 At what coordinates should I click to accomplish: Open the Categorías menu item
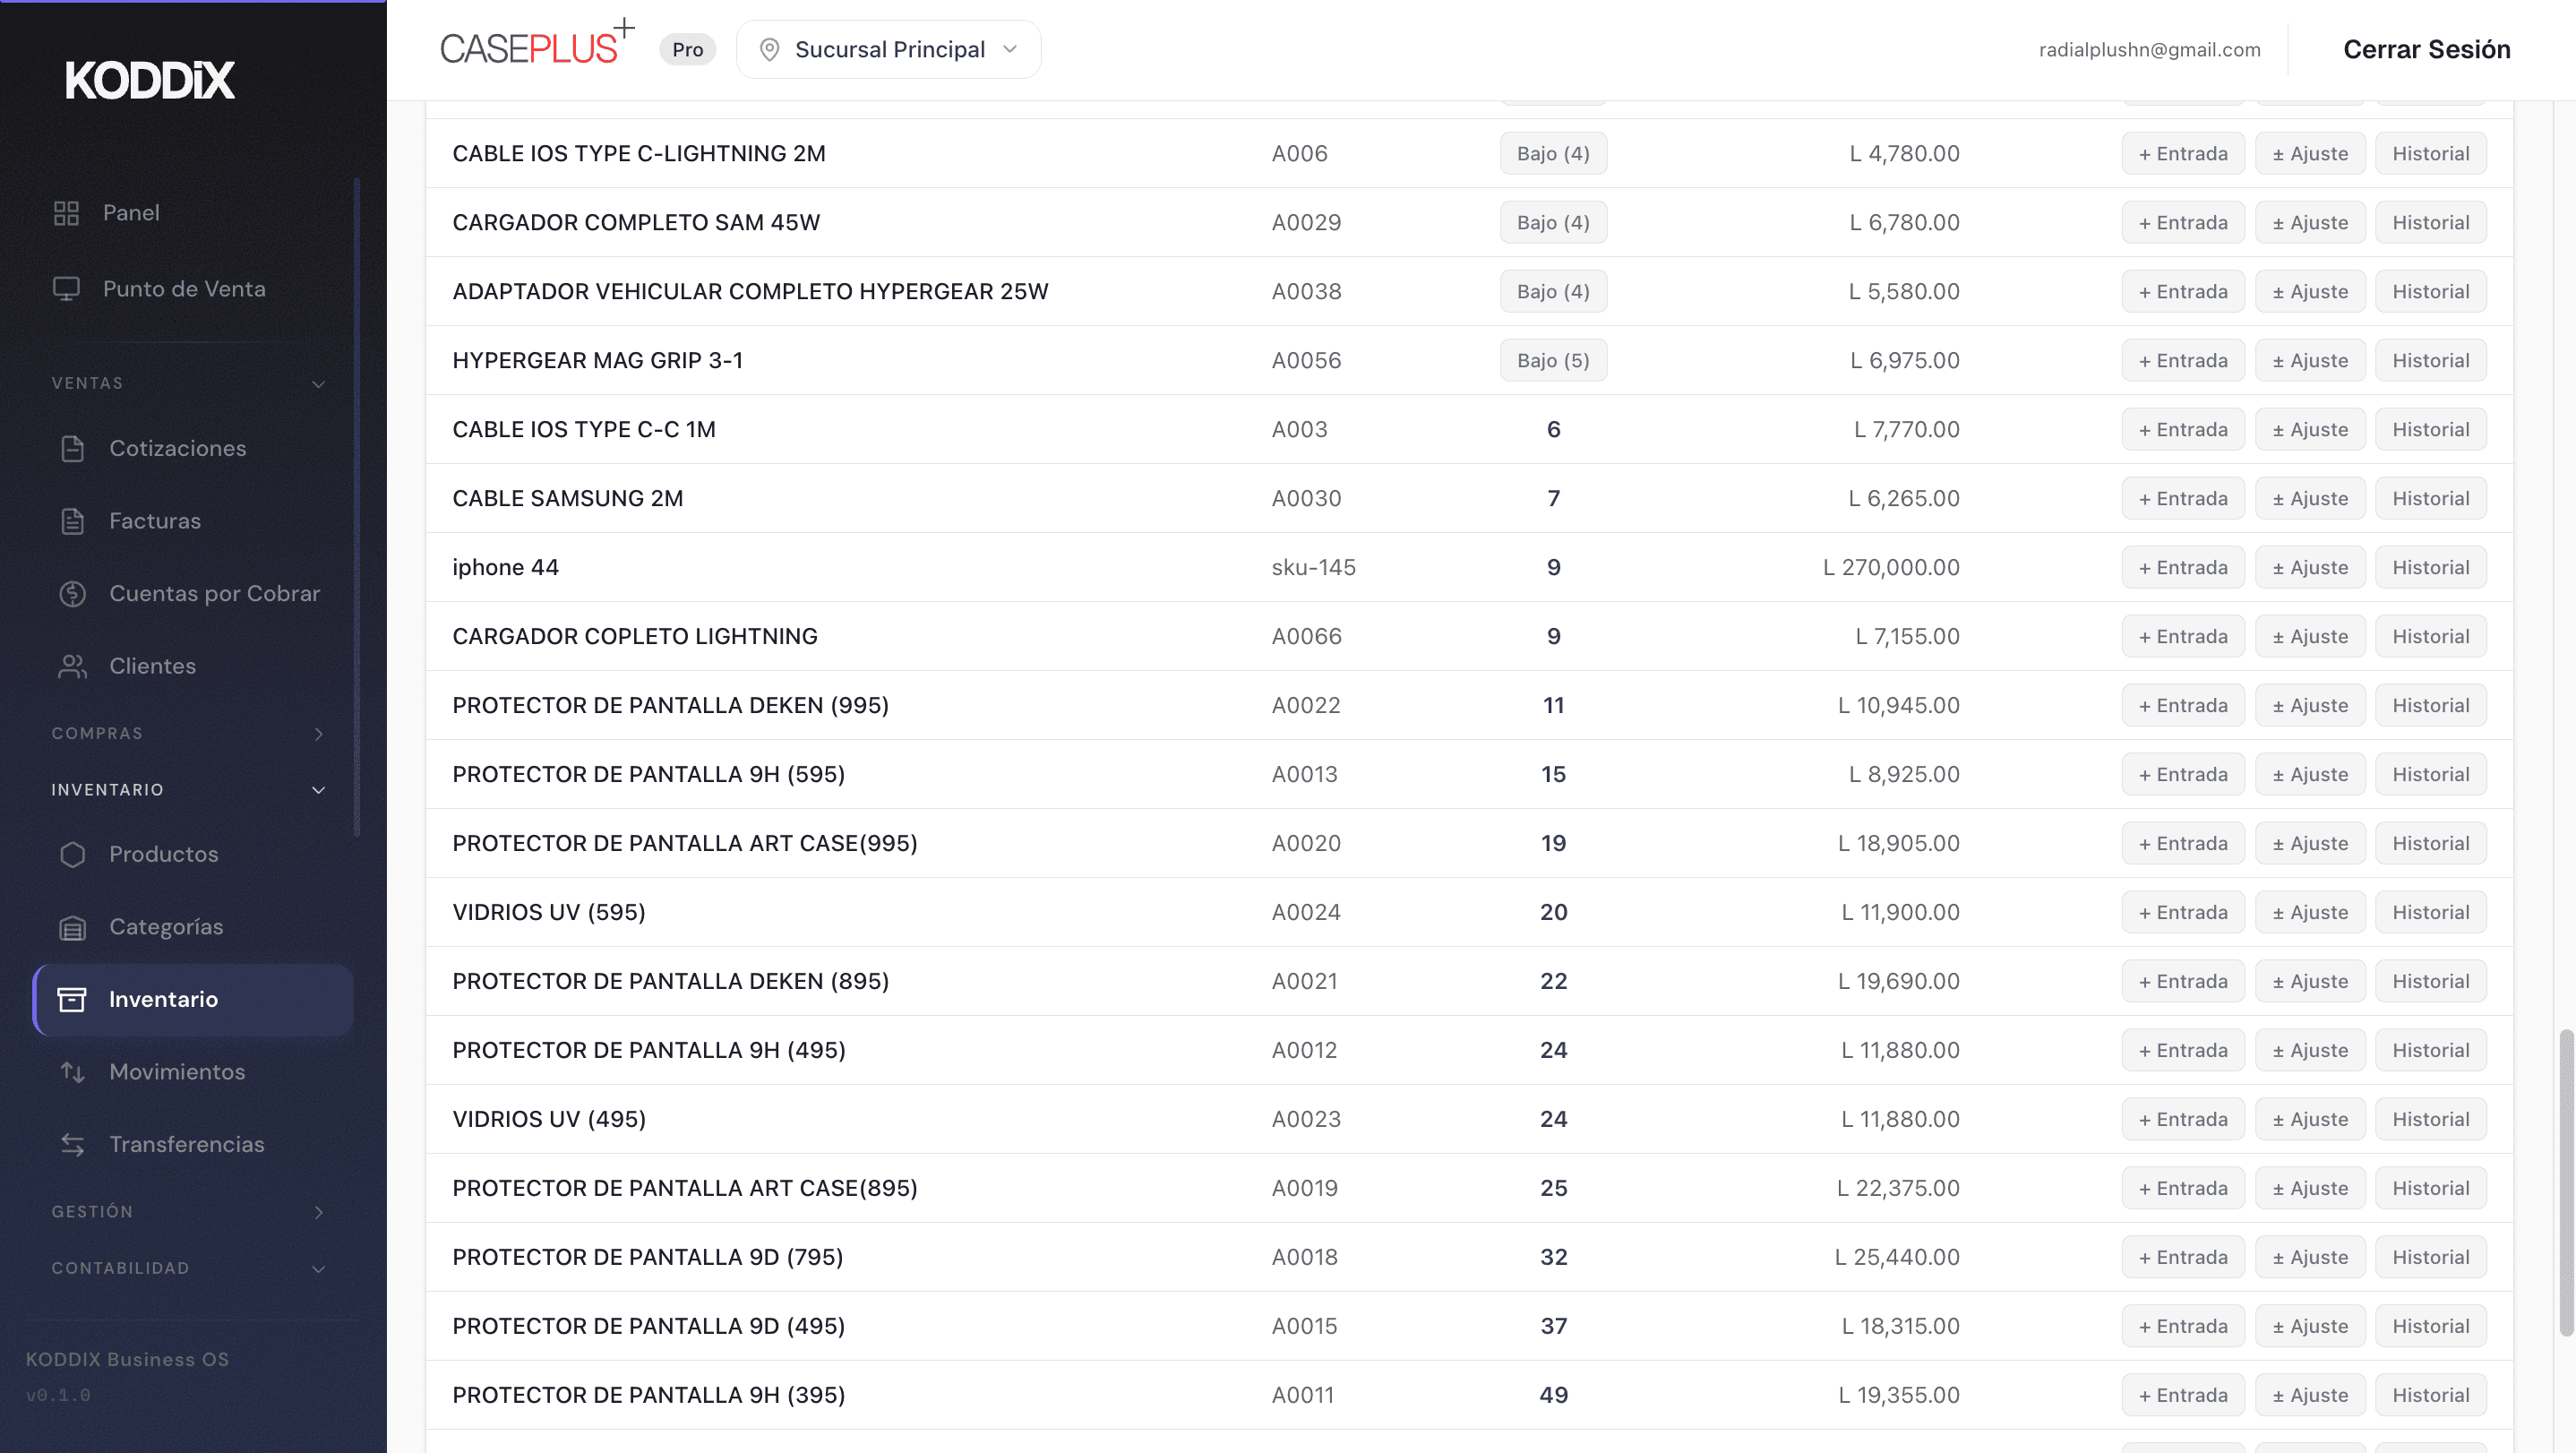click(x=166, y=927)
